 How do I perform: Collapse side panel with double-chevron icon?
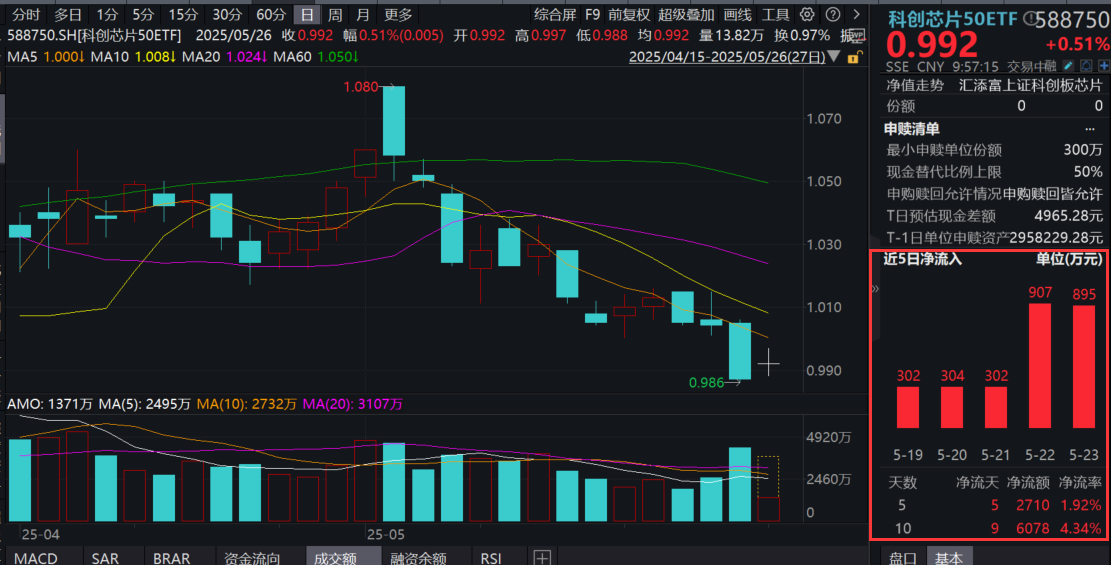876,288
